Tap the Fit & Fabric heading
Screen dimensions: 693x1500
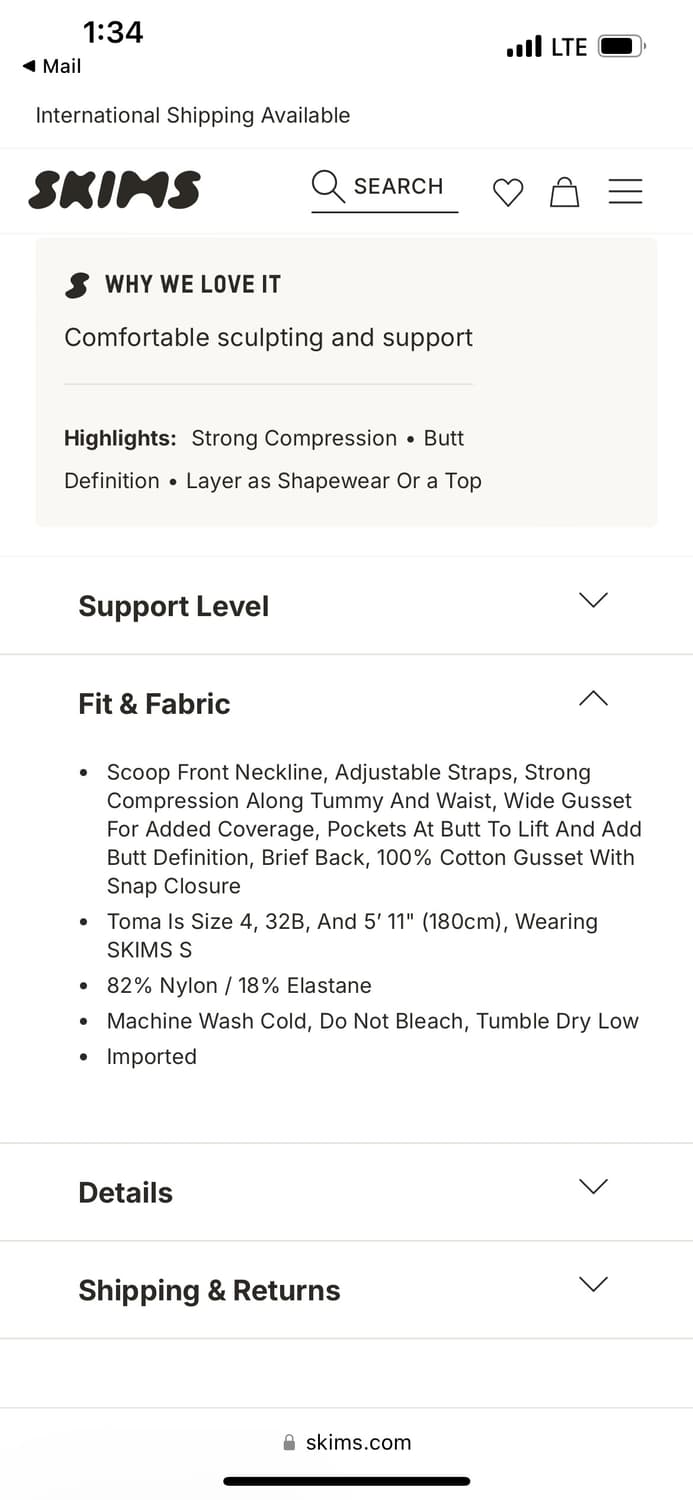pyautogui.click(x=154, y=704)
